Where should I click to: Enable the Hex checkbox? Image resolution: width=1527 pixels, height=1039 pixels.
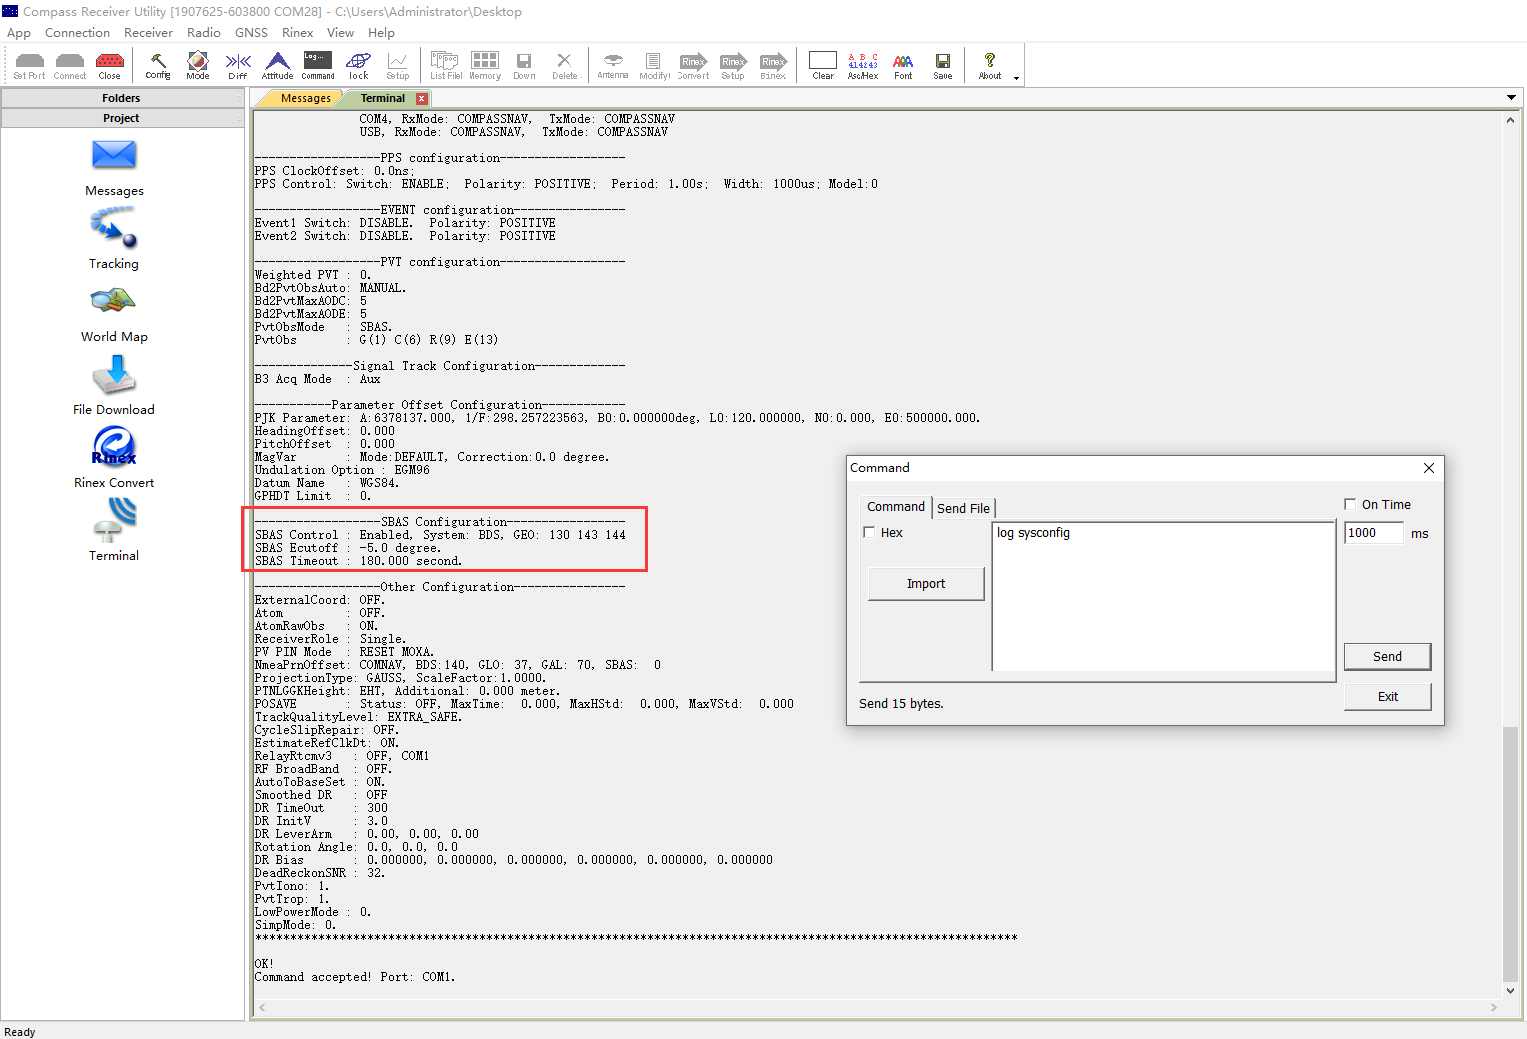coord(869,533)
